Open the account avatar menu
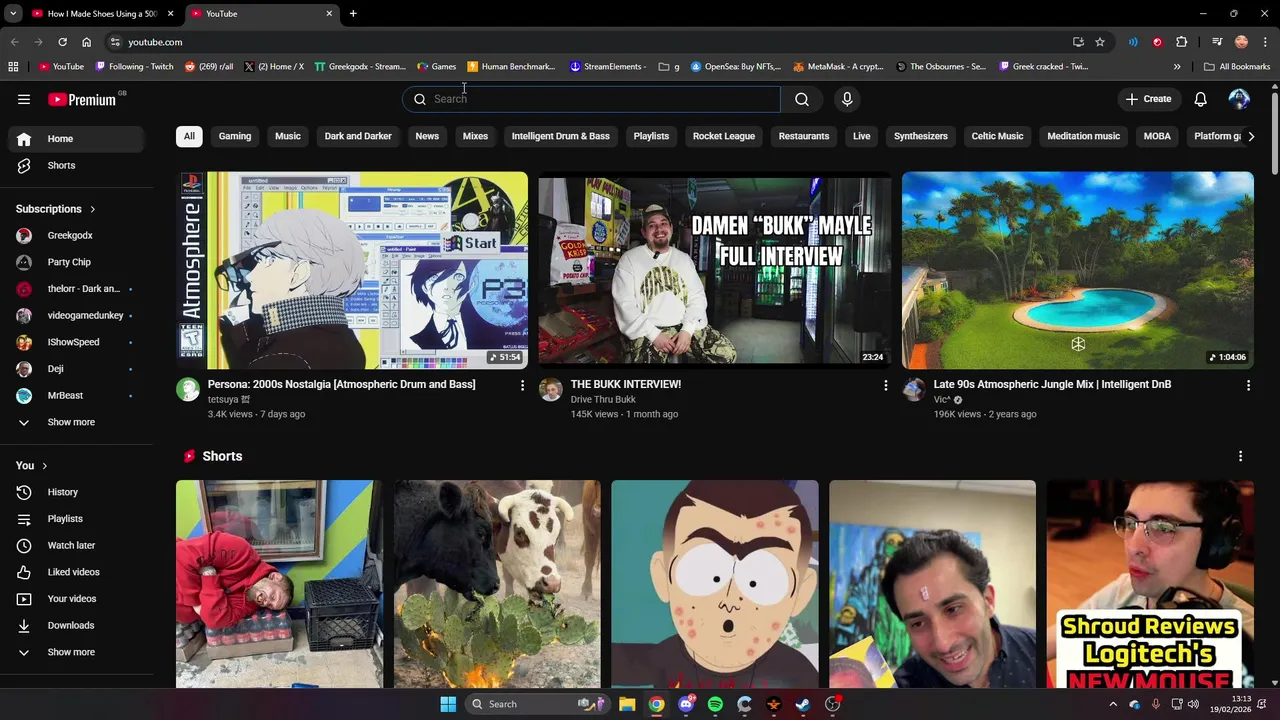This screenshot has height=720, width=1280. (1239, 99)
